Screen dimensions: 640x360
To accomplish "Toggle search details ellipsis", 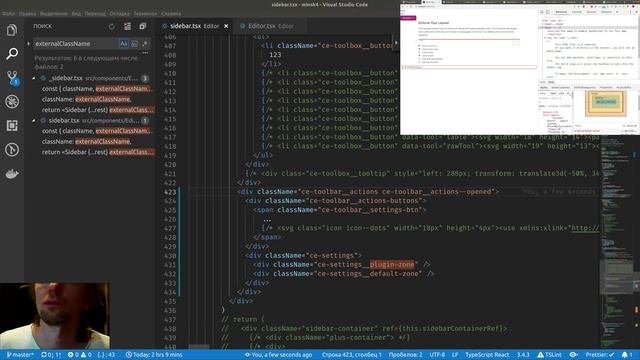I will 145,53.
